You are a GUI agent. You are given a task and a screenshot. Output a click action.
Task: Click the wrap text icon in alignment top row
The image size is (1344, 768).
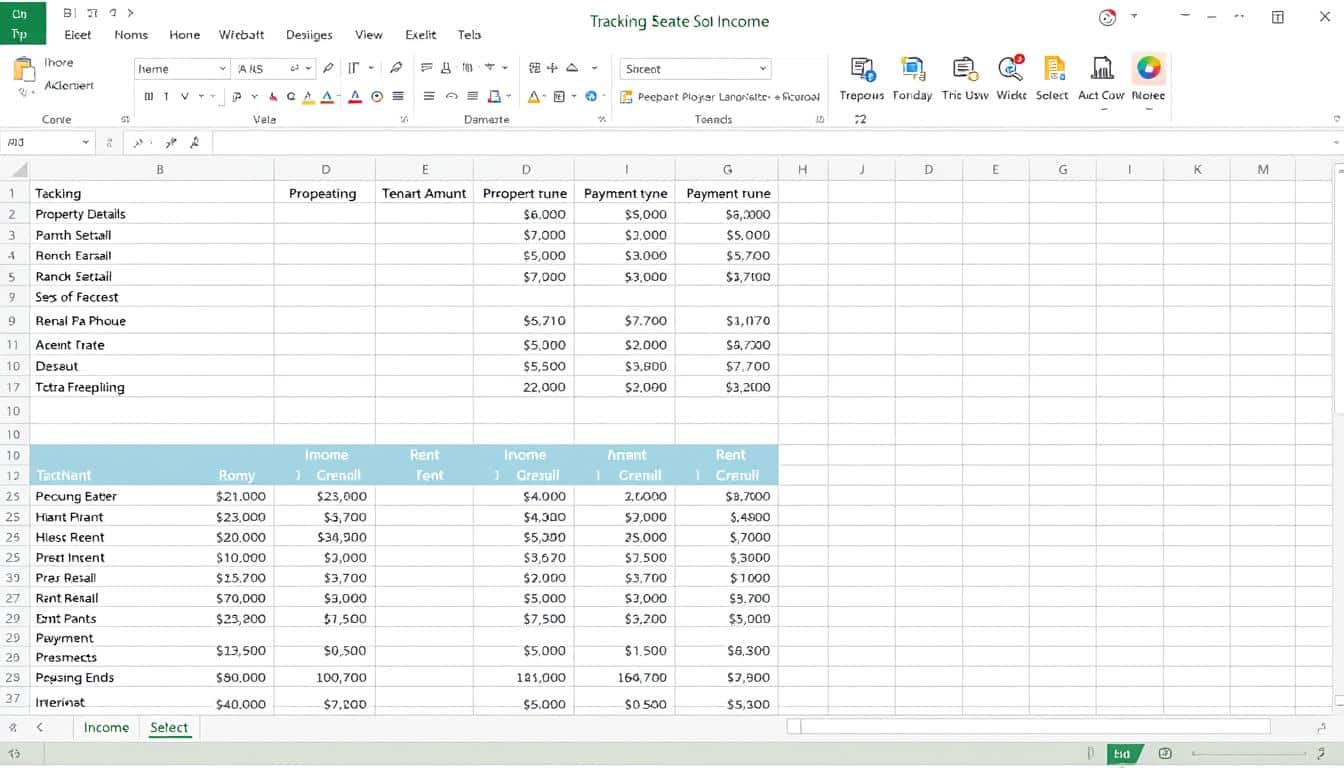pos(427,68)
